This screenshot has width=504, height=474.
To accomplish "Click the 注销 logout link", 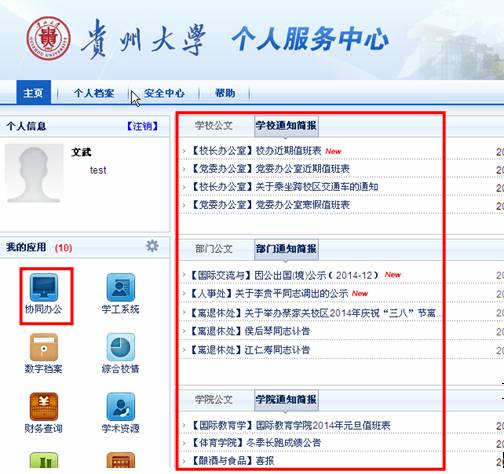I will [x=142, y=126].
